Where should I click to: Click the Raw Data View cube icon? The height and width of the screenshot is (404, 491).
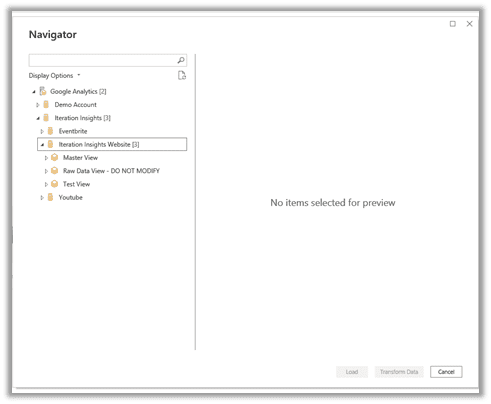point(54,171)
